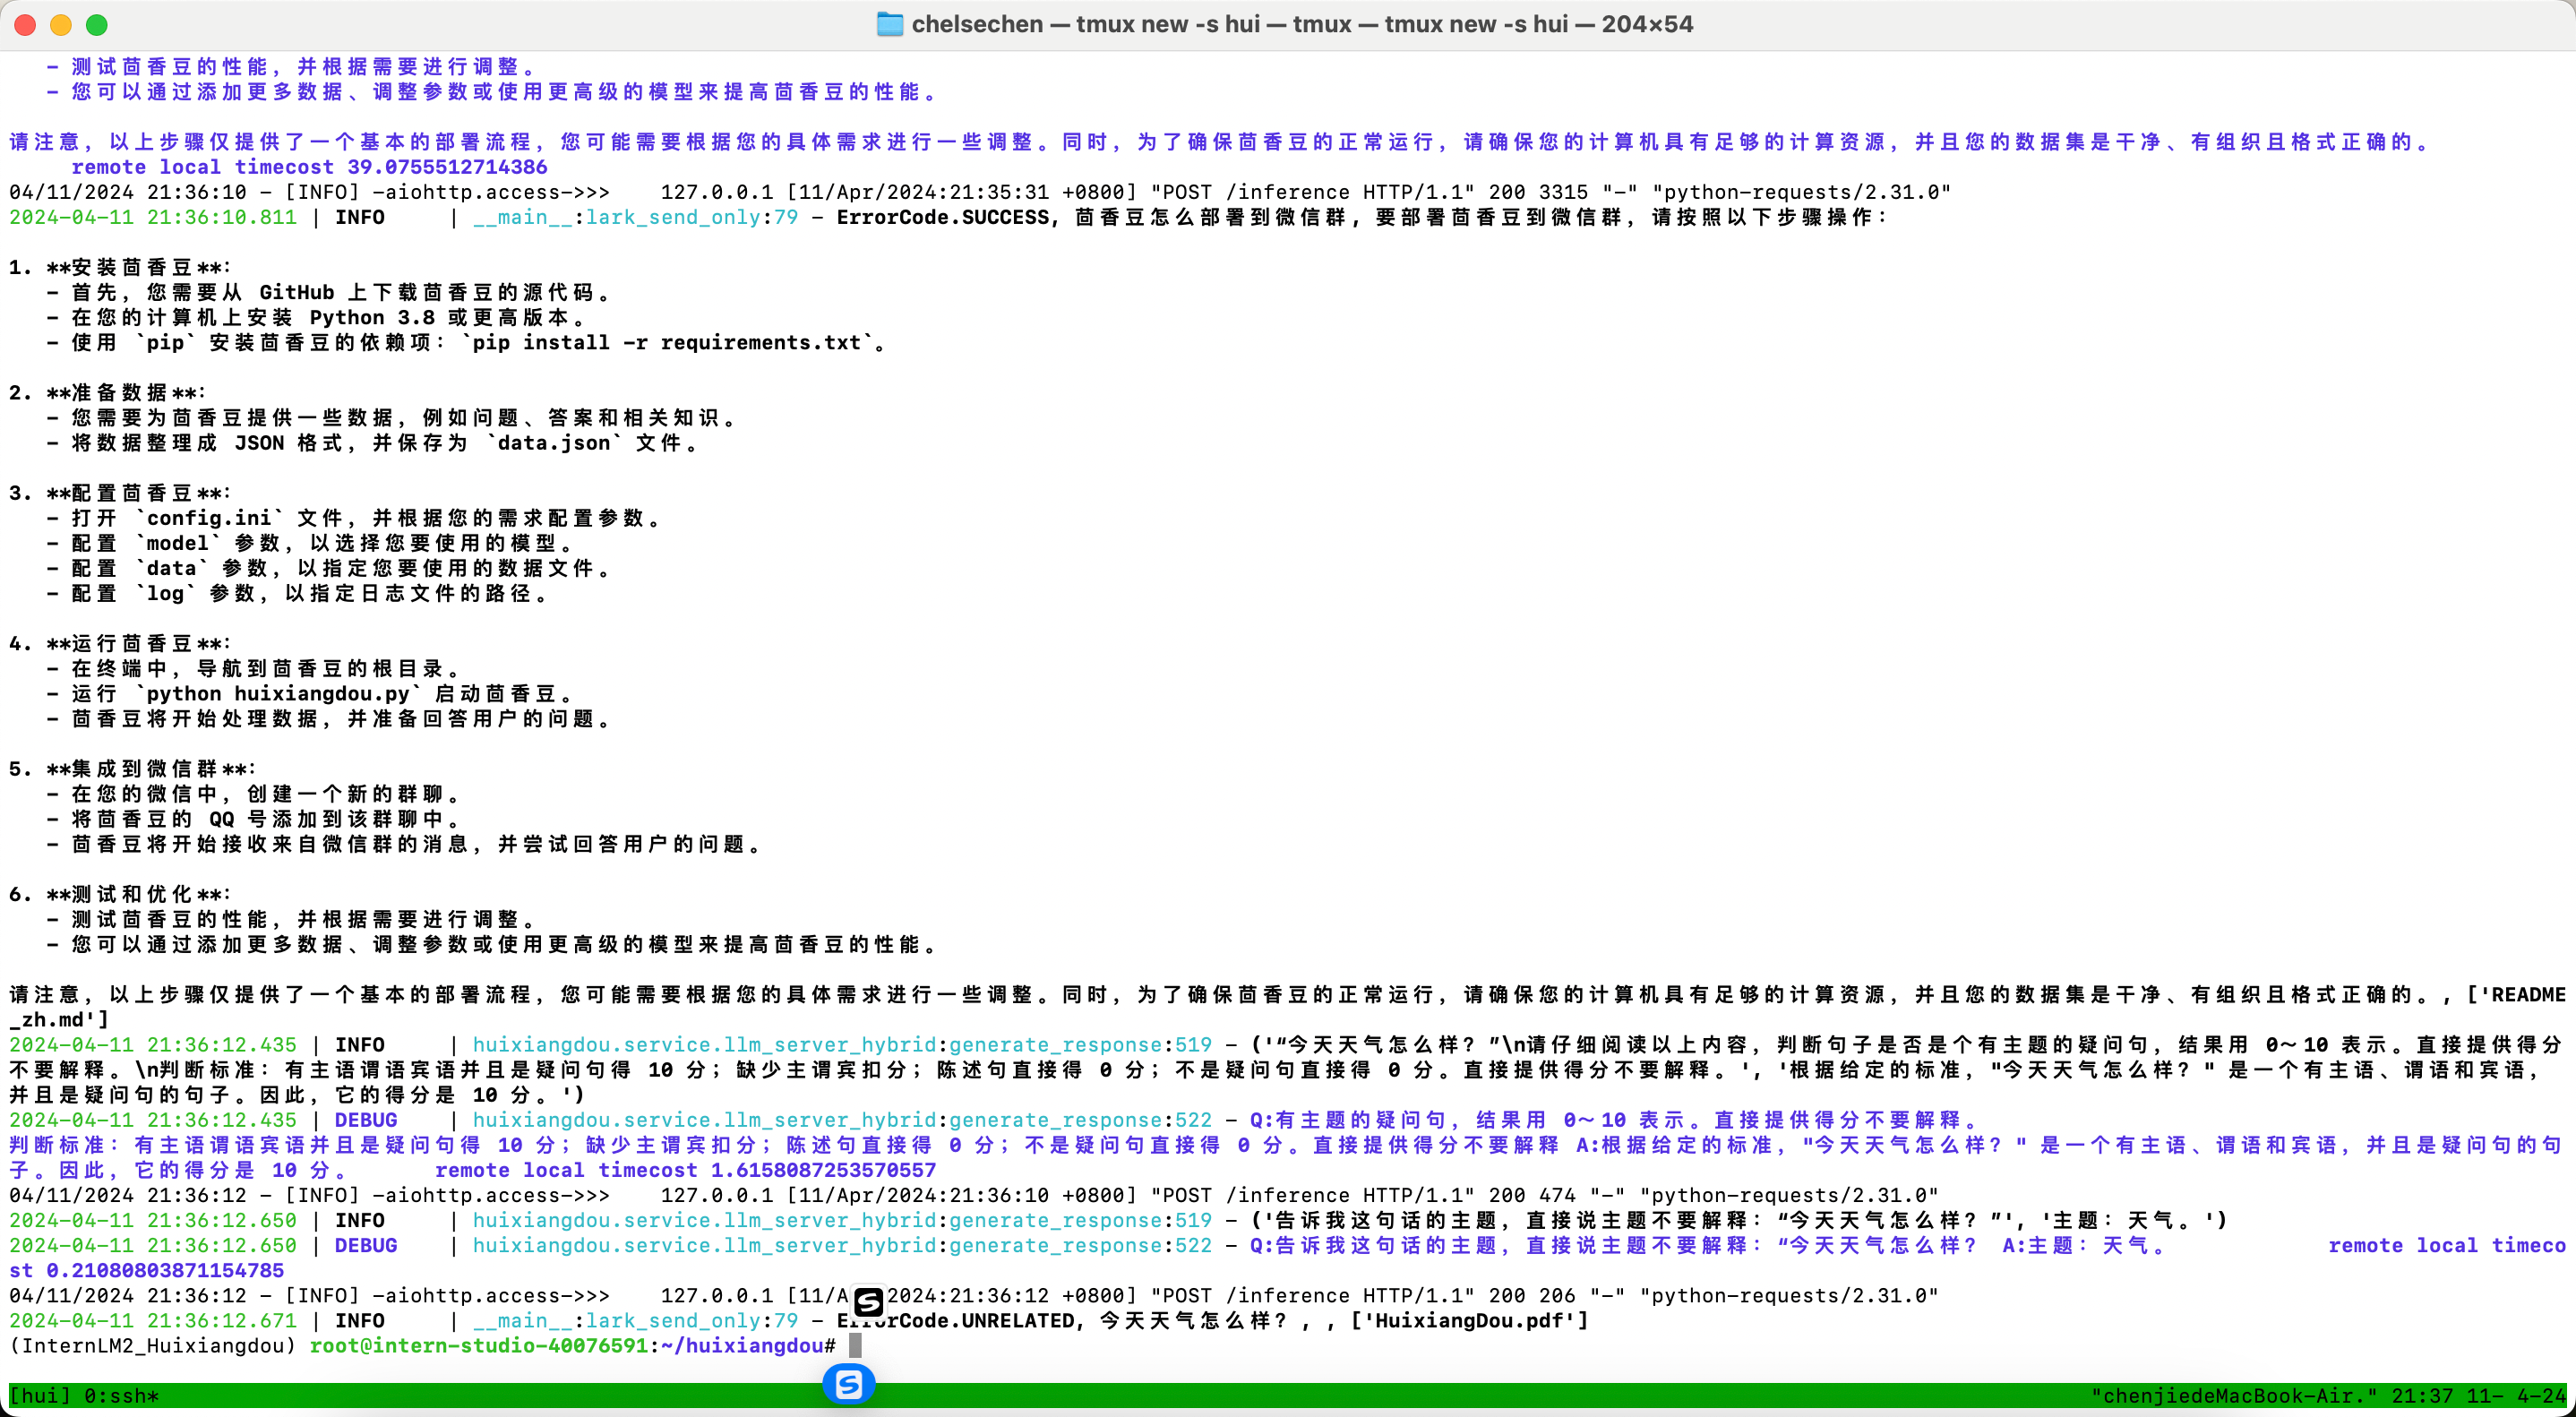Image resolution: width=2576 pixels, height=1417 pixels.
Task: Click the python huixiangdou.py command text
Action: click(x=277, y=694)
